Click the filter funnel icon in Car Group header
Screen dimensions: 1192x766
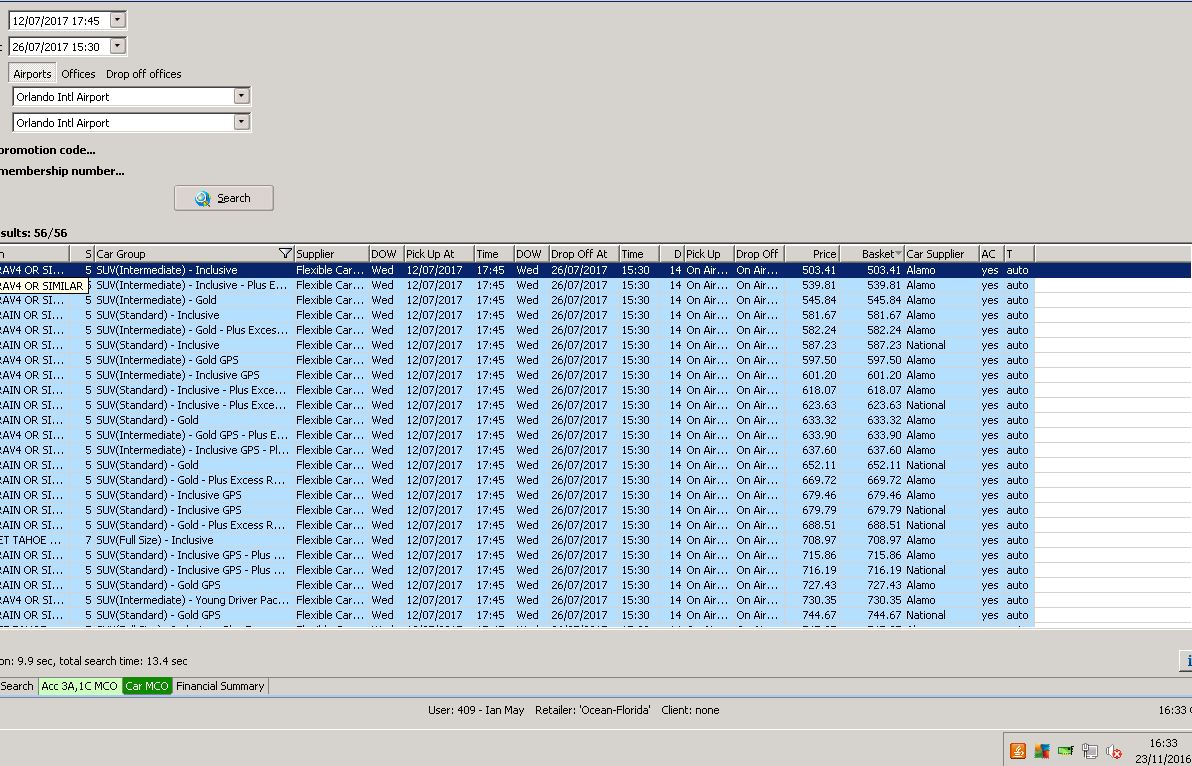(x=285, y=254)
